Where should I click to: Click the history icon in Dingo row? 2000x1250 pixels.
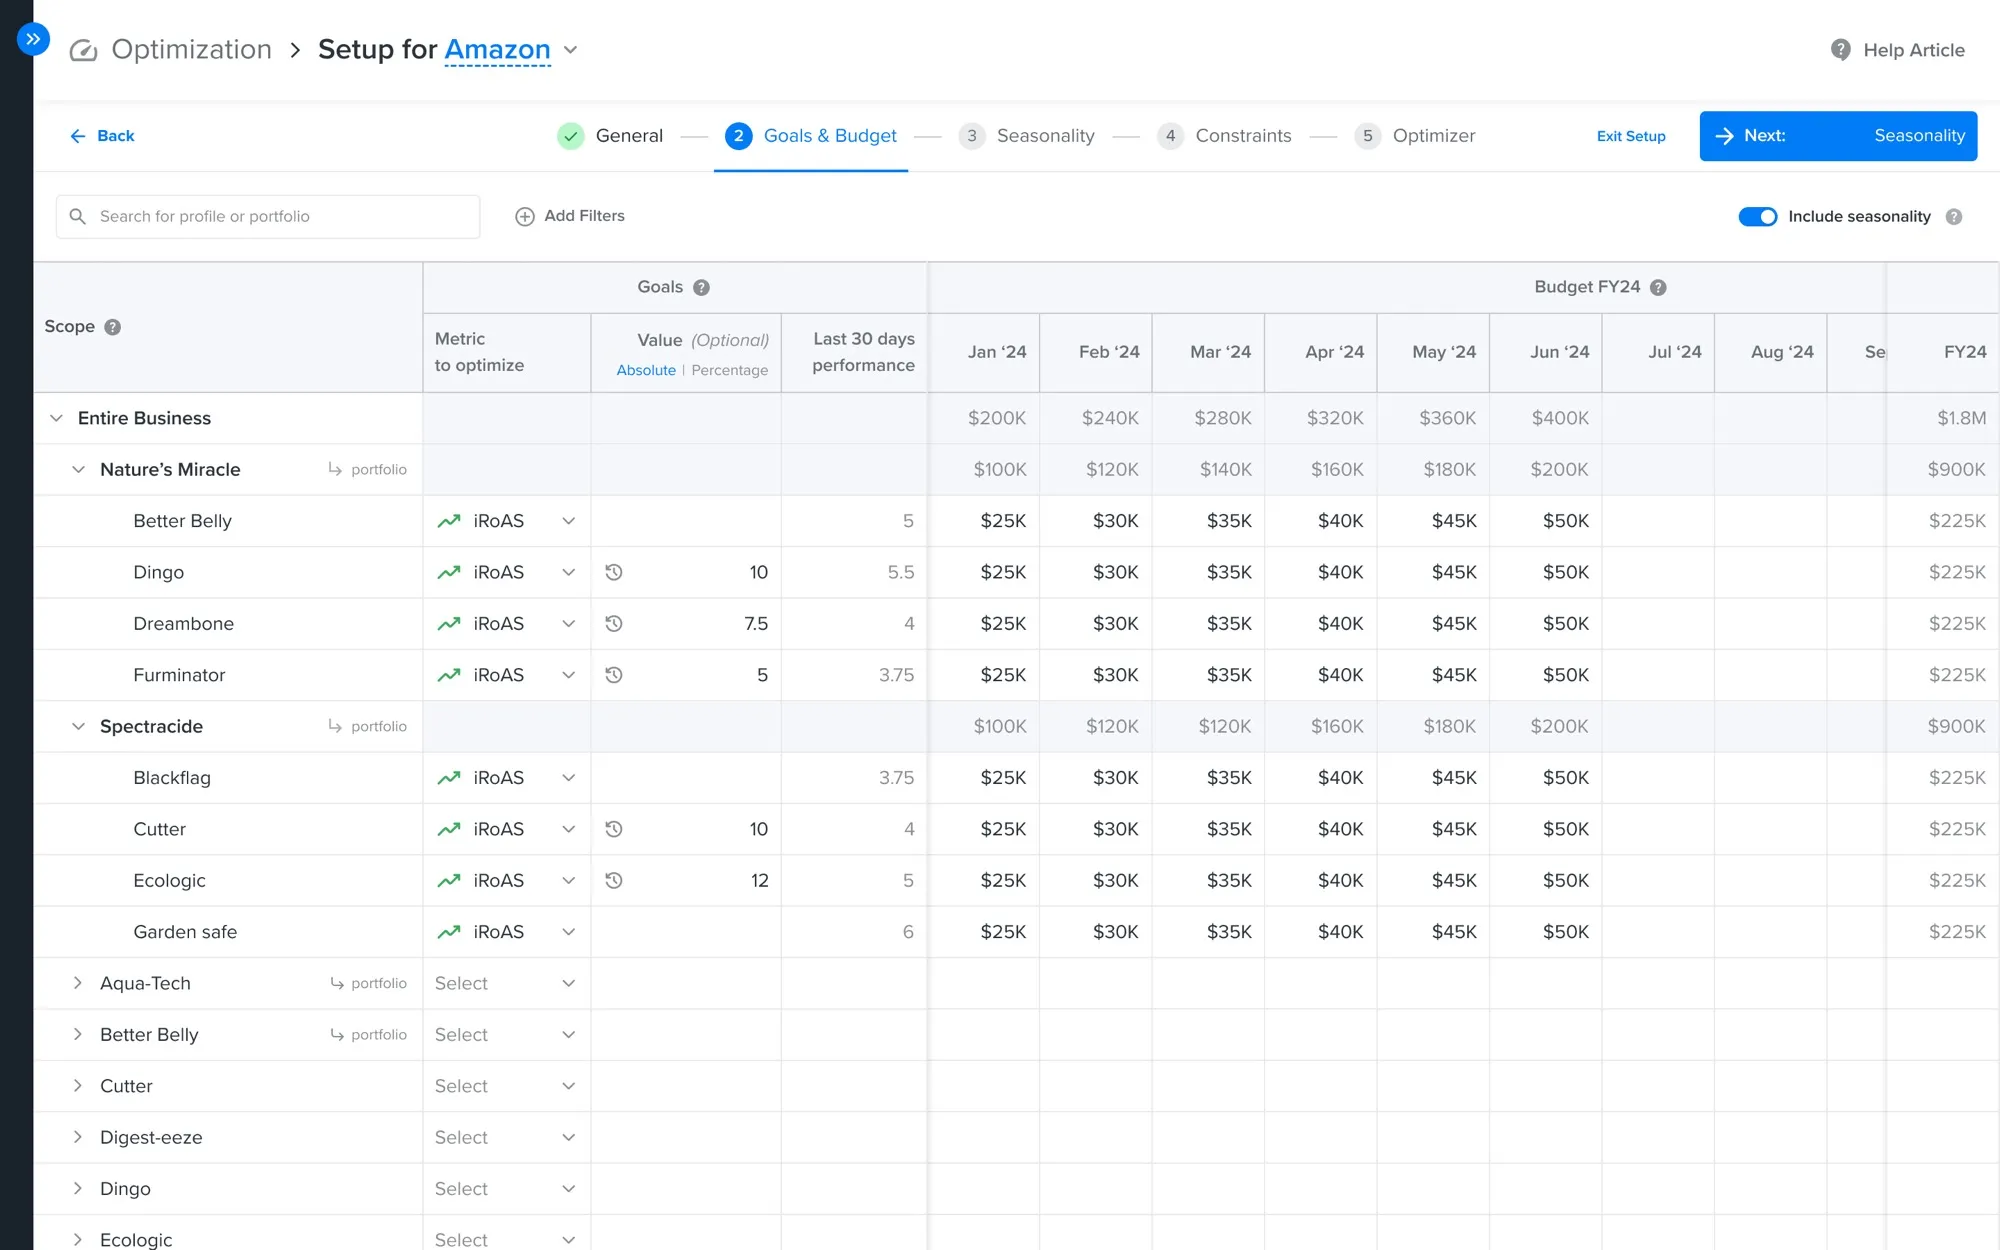coord(614,572)
